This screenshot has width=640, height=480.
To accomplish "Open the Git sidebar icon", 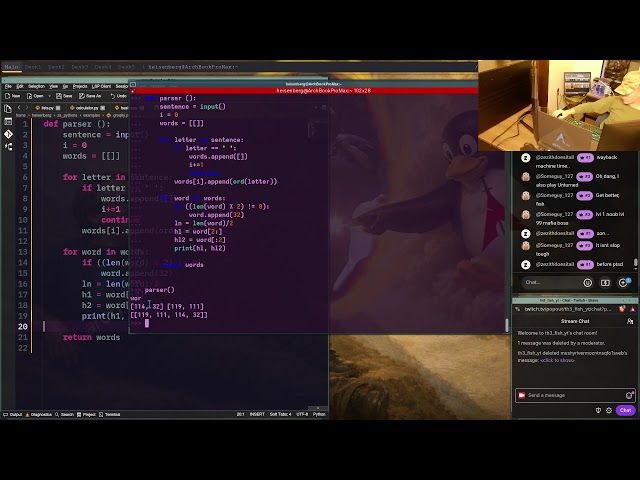I will click(8, 134).
